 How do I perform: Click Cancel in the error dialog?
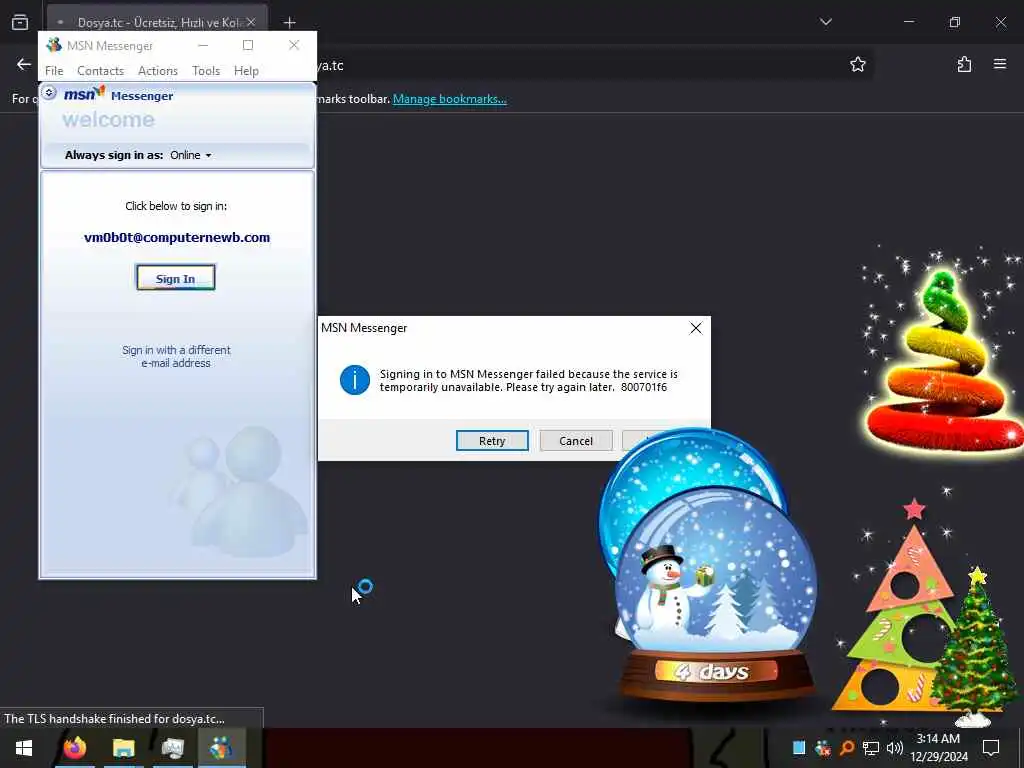576,441
